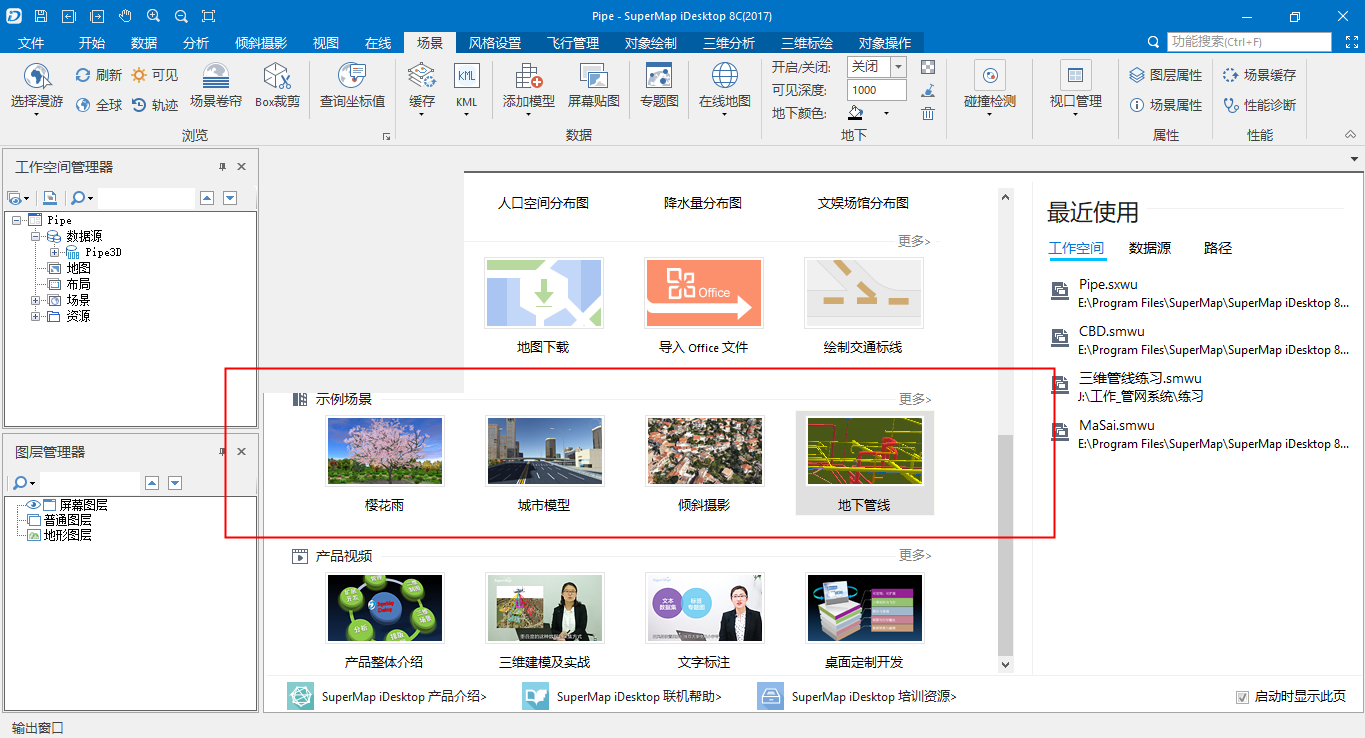The height and width of the screenshot is (738, 1365).
Task: Click the zoom out magnifier icon
Action: pos(181,16)
